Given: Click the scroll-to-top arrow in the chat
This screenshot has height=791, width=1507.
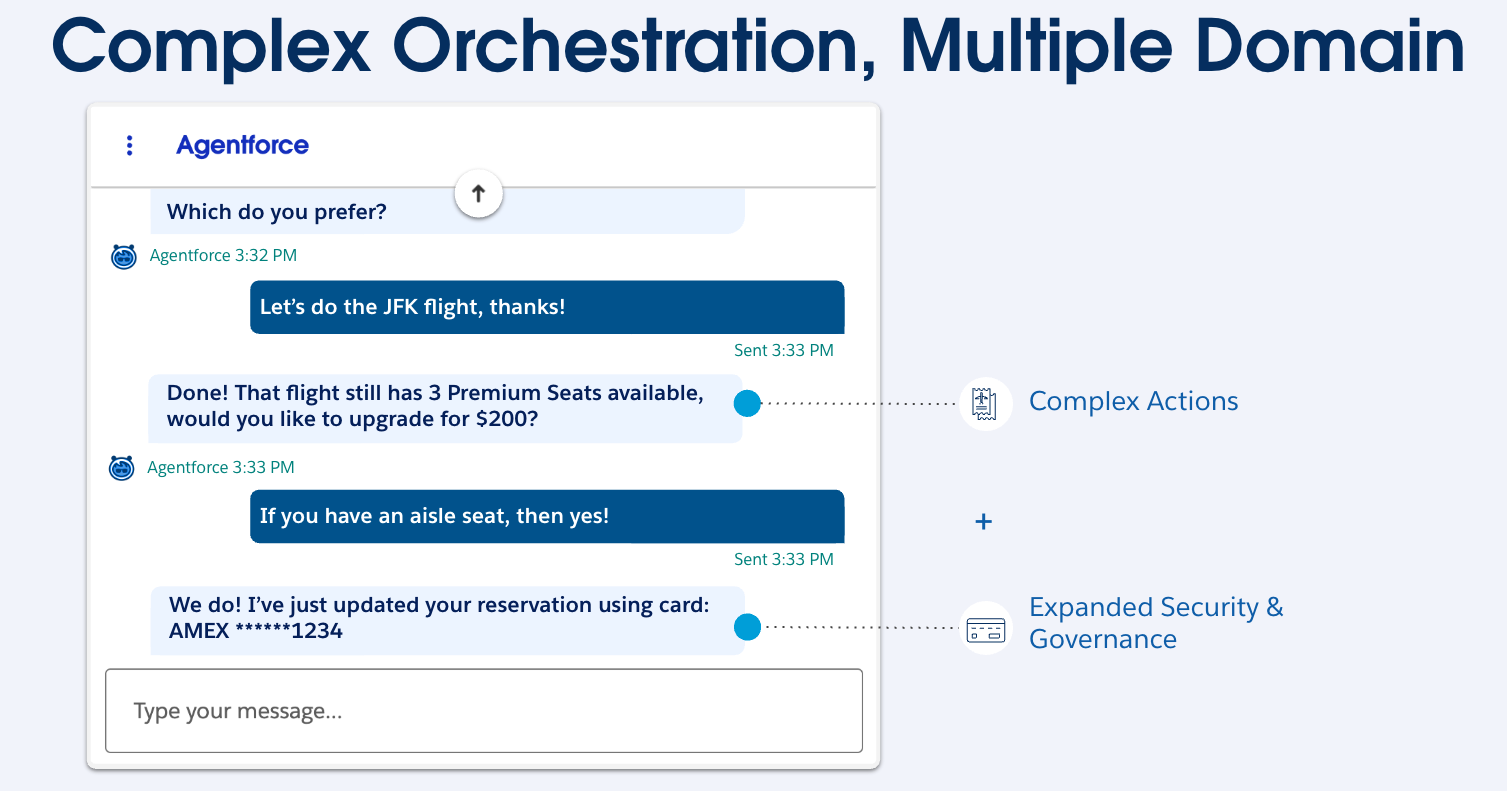Looking at the screenshot, I should [x=478, y=193].
